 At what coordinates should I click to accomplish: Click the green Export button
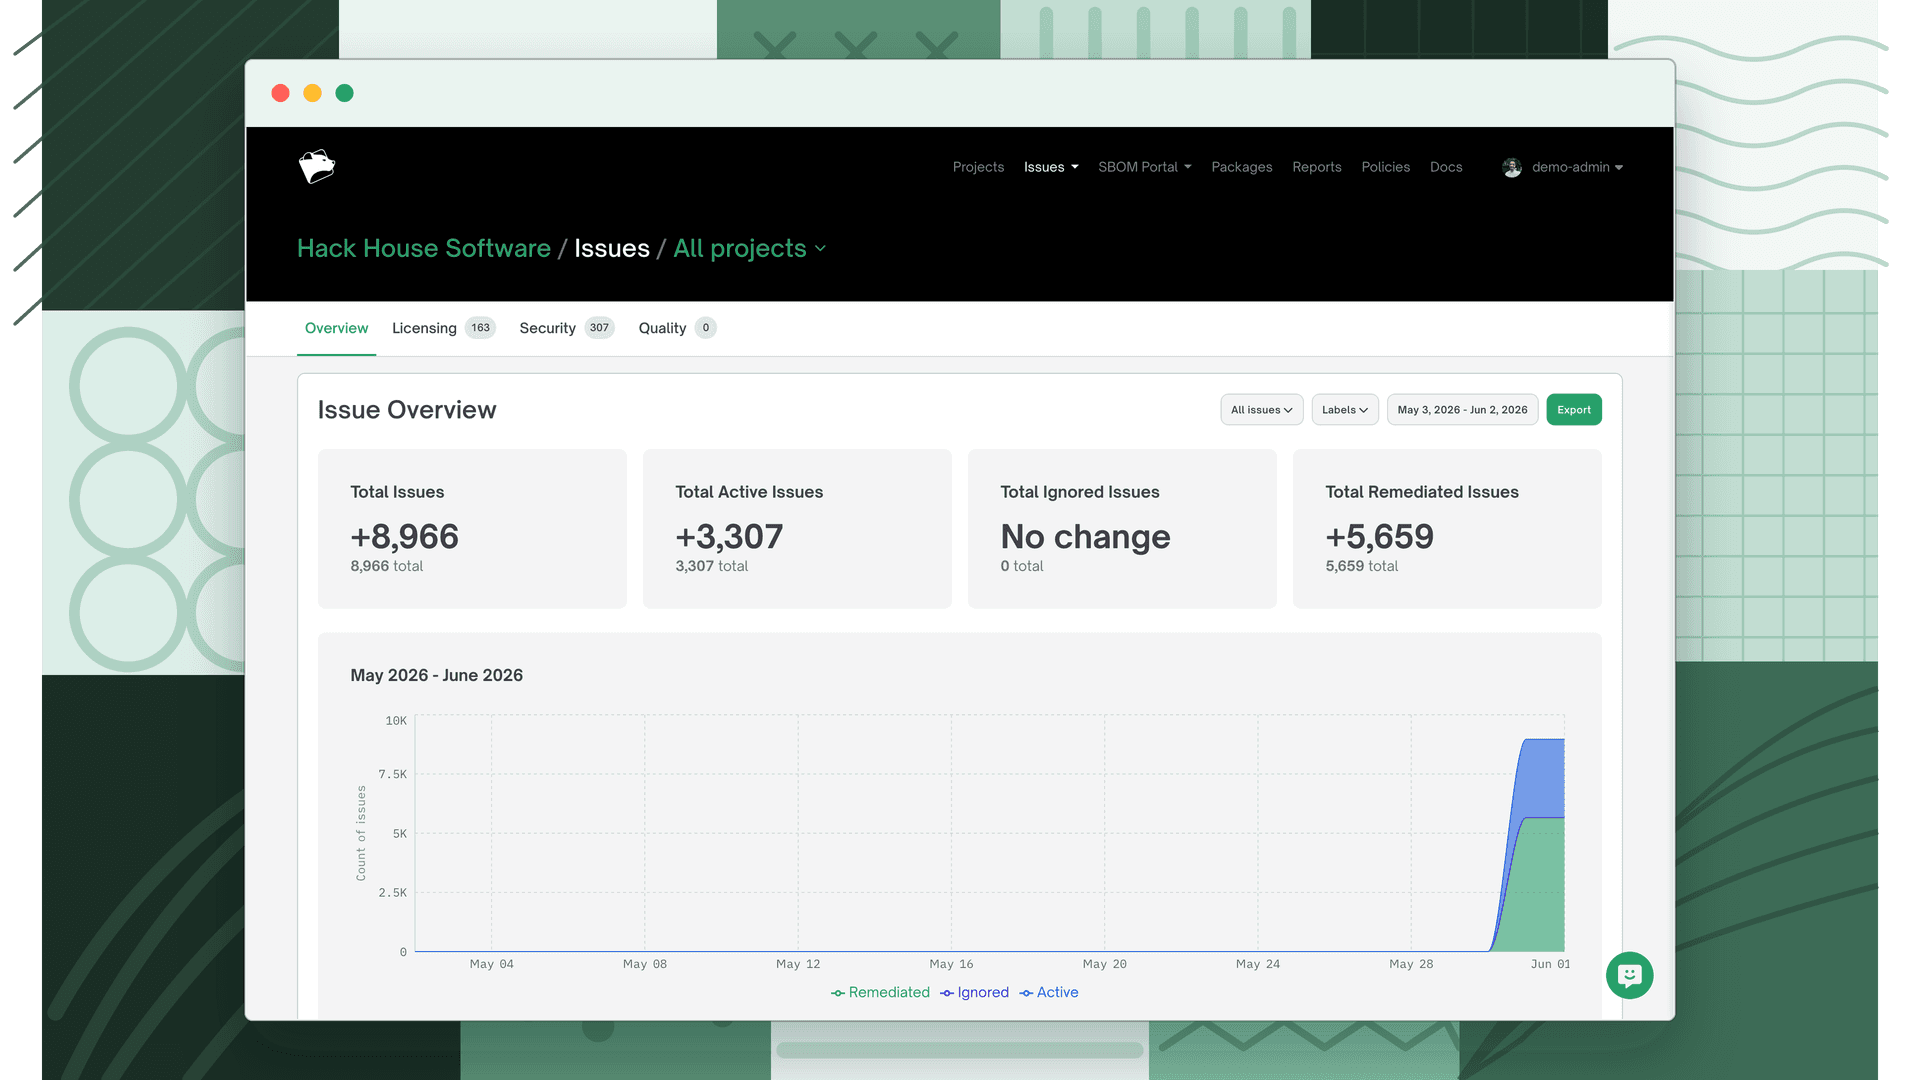tap(1573, 410)
